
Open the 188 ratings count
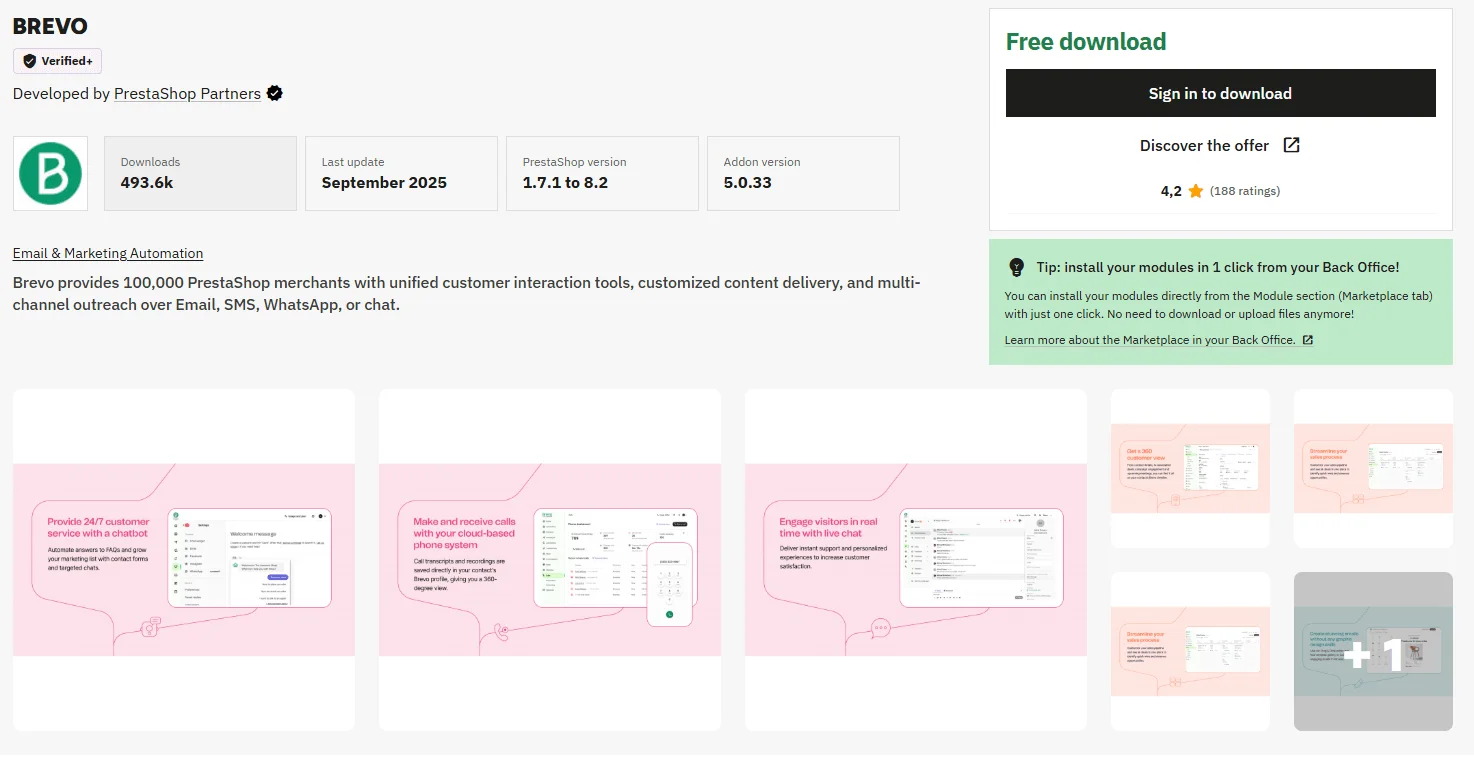pos(1244,191)
